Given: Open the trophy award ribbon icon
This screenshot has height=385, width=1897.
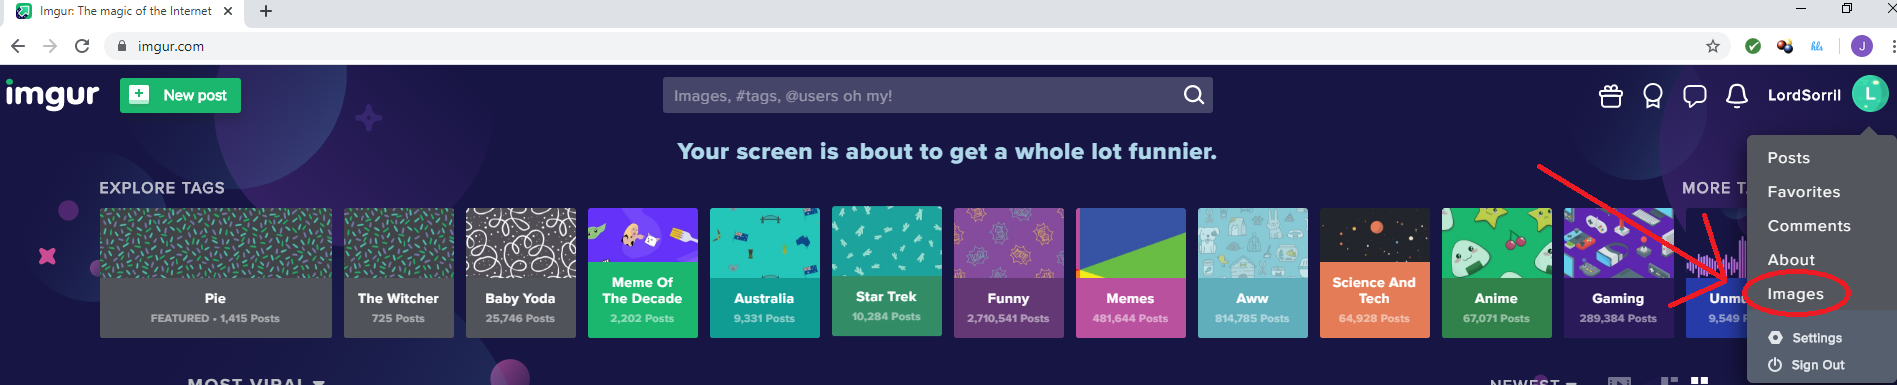Looking at the screenshot, I should point(1652,96).
